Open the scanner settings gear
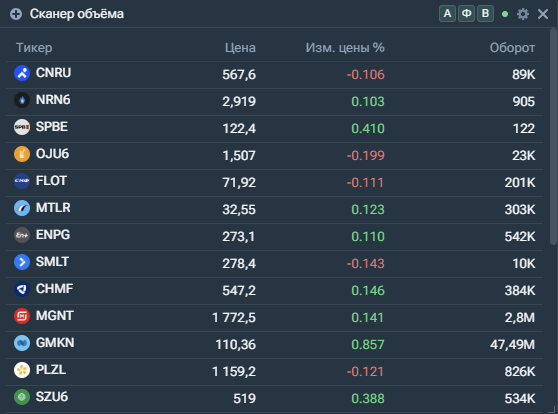This screenshot has height=414, width=558. tap(523, 14)
